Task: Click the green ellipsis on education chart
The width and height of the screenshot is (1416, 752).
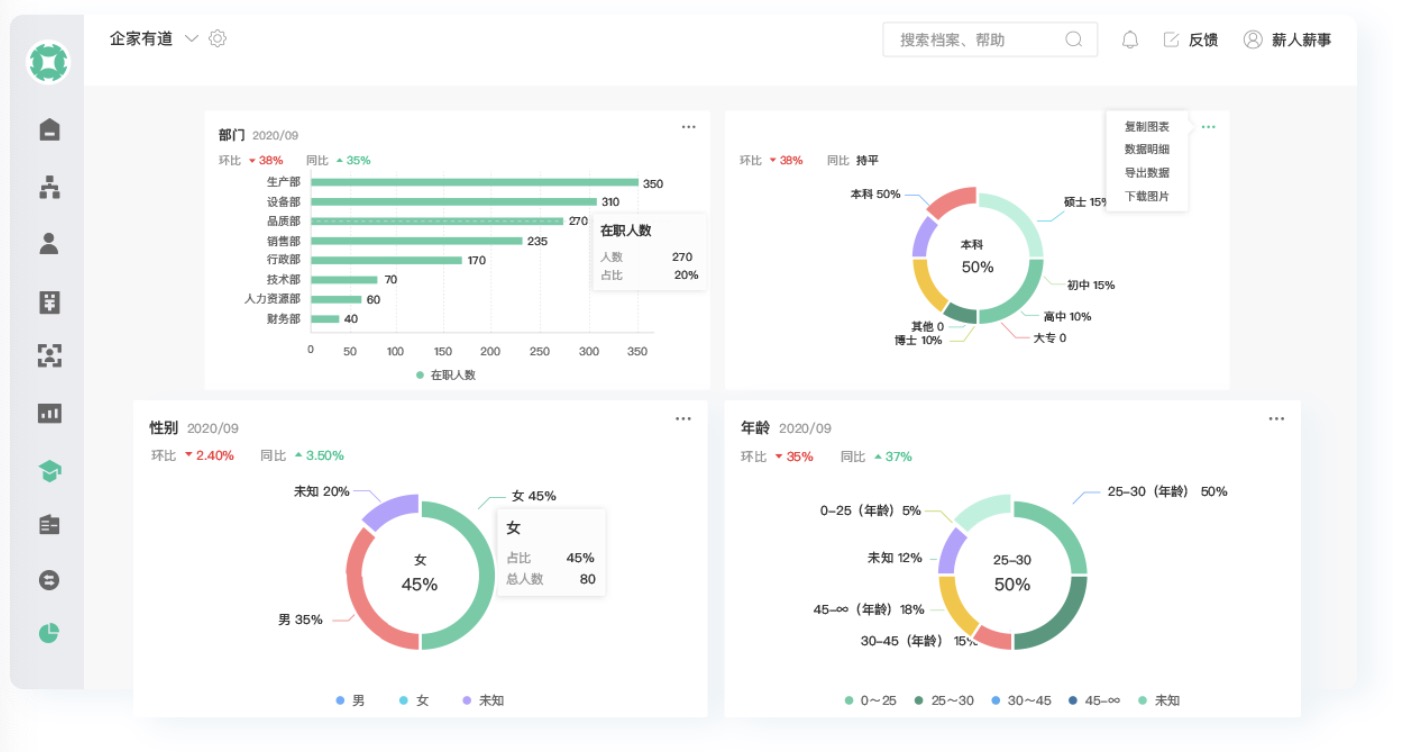Action: click(x=1209, y=127)
